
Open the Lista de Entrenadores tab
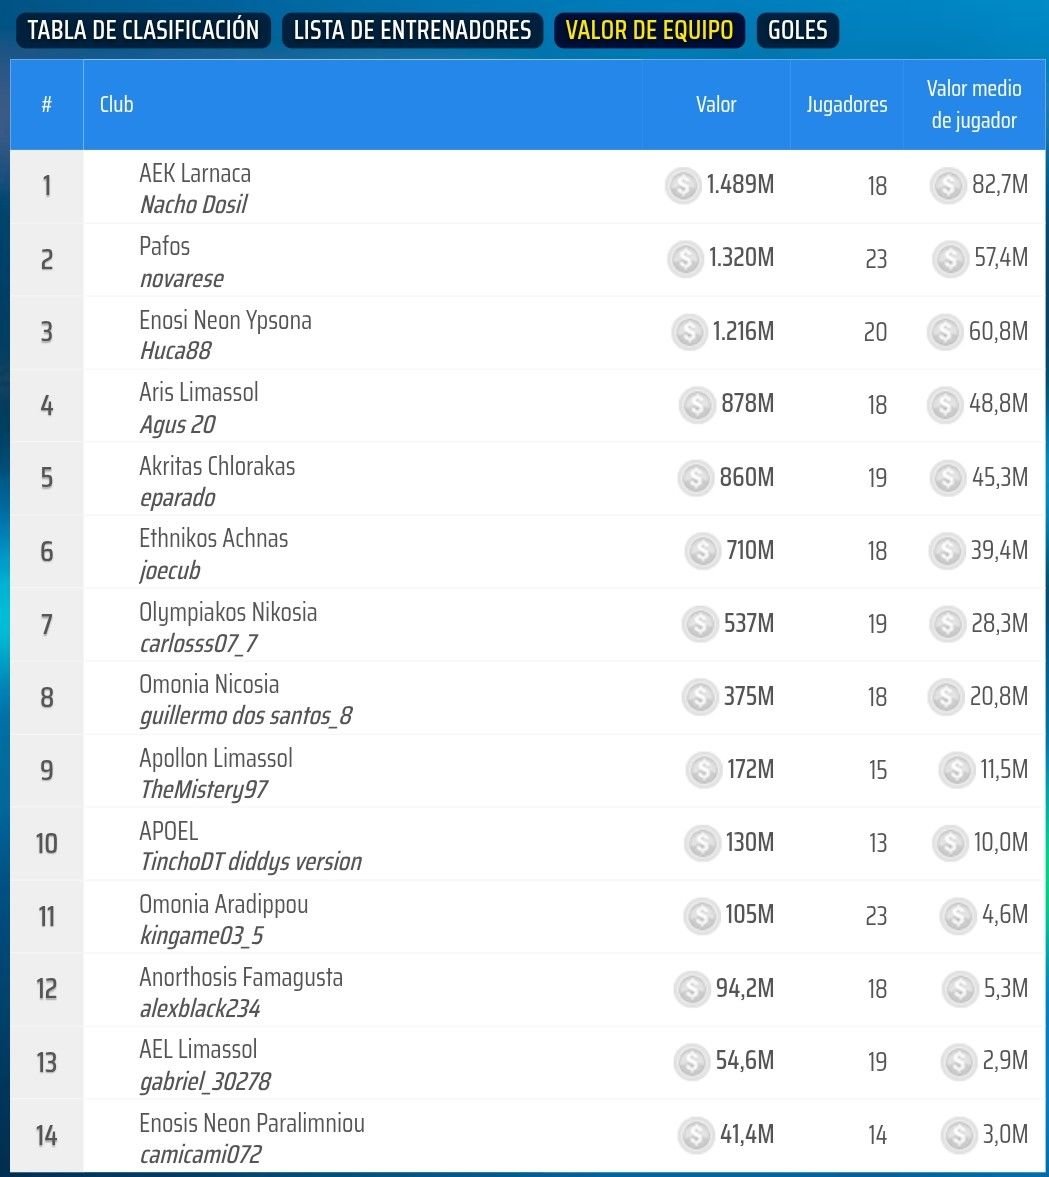pos(412,30)
